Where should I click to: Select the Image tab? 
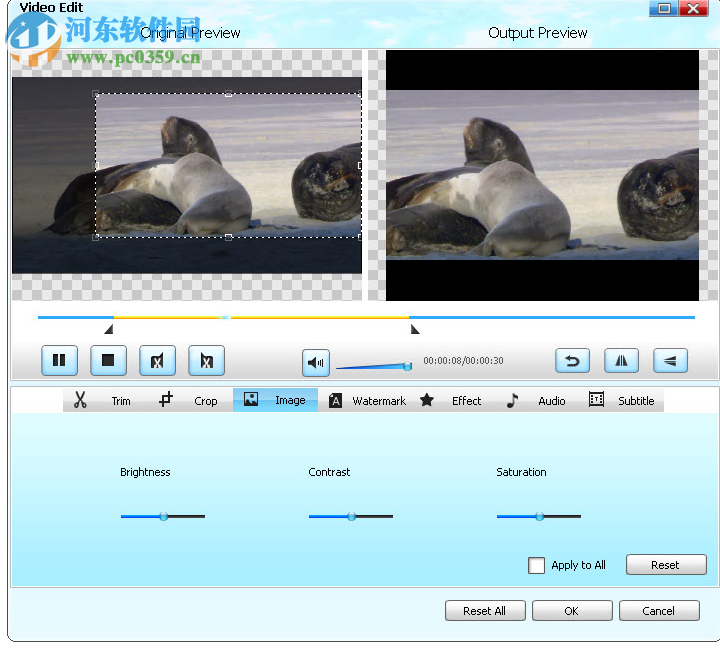click(276, 400)
